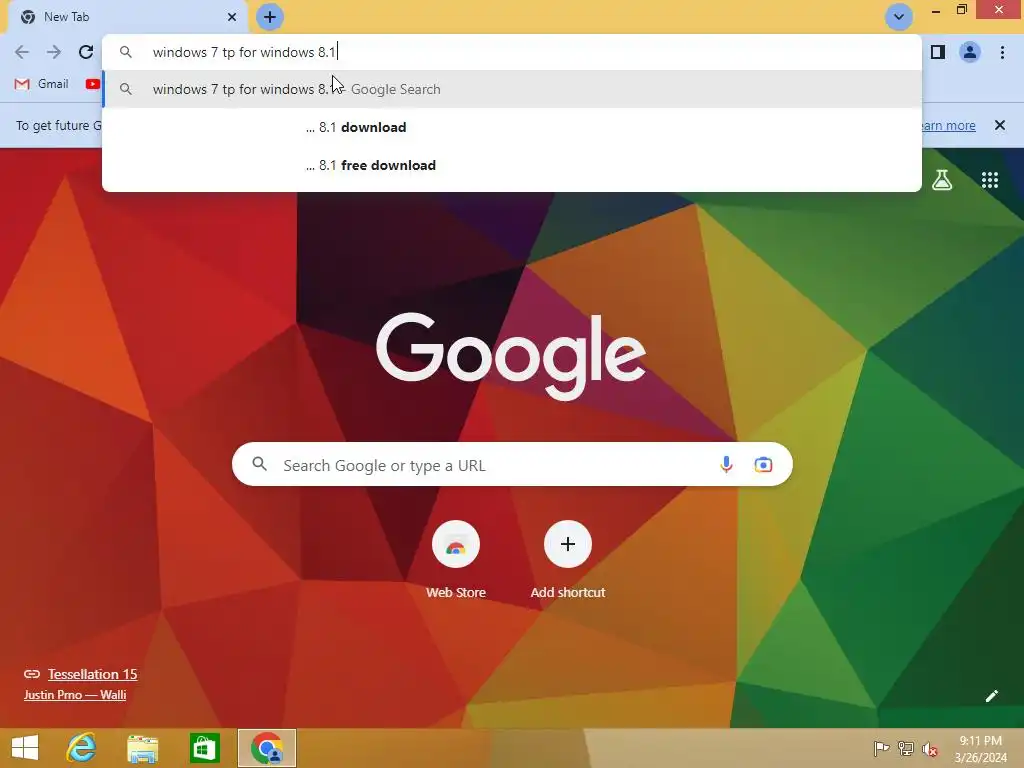The height and width of the screenshot is (768, 1024).
Task: Open network status tray icon
Action: coord(906,748)
